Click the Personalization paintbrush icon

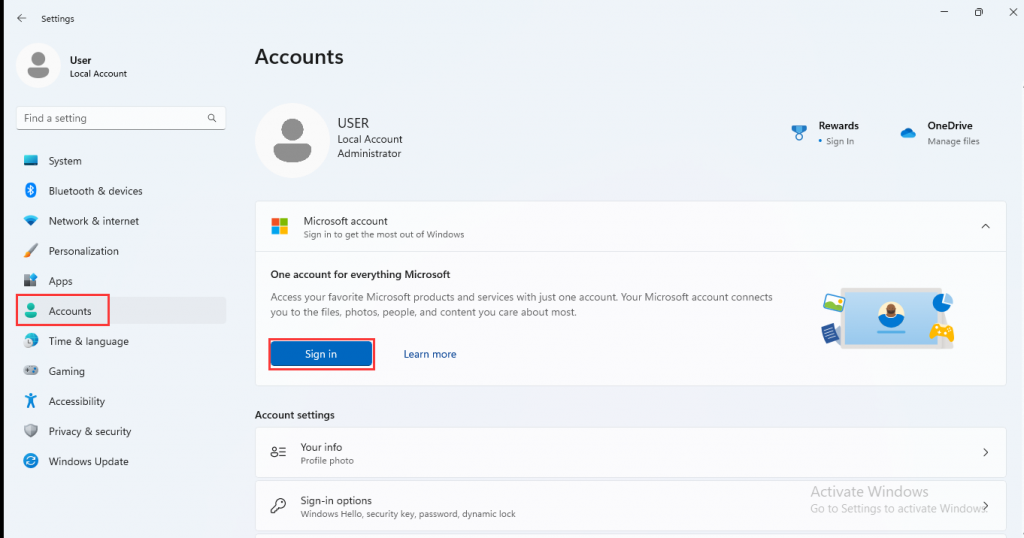pos(31,251)
